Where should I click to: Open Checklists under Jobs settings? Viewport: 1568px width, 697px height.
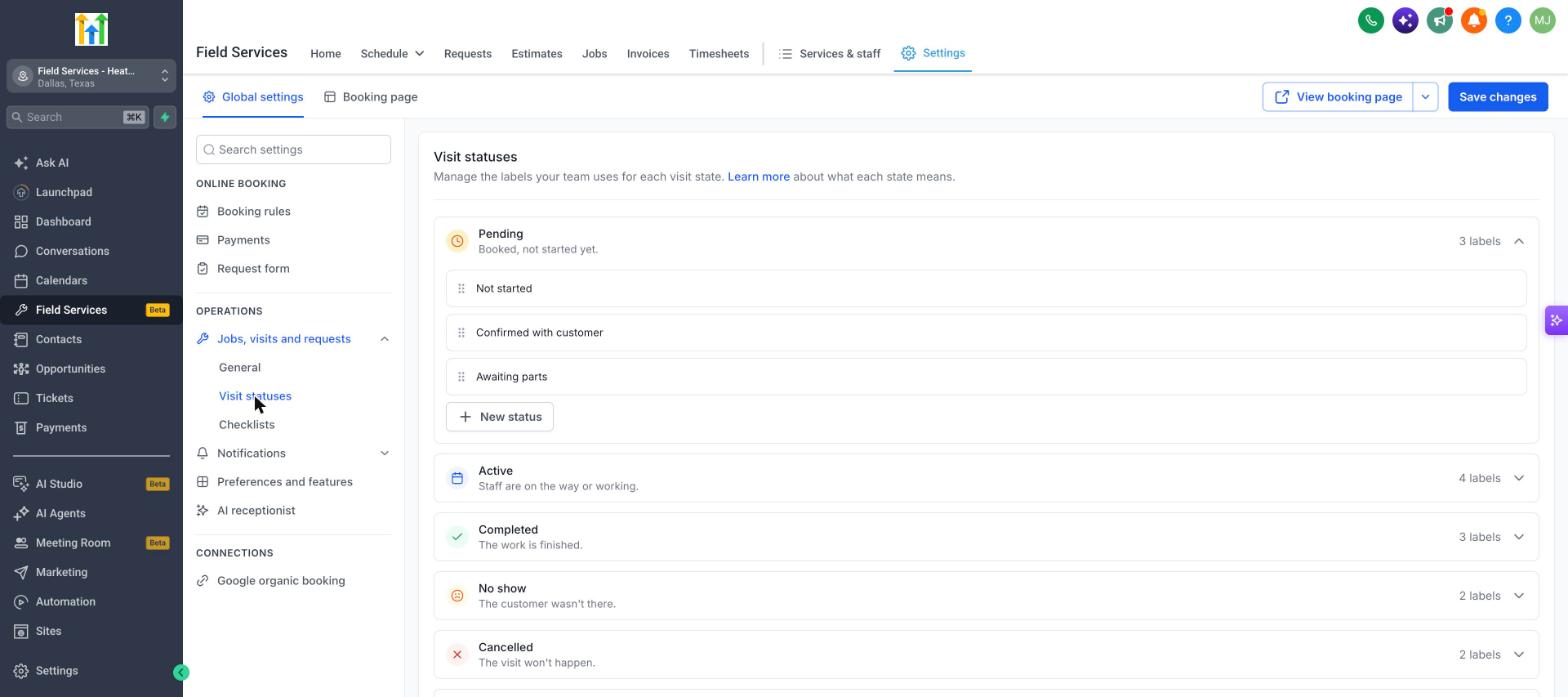(247, 425)
